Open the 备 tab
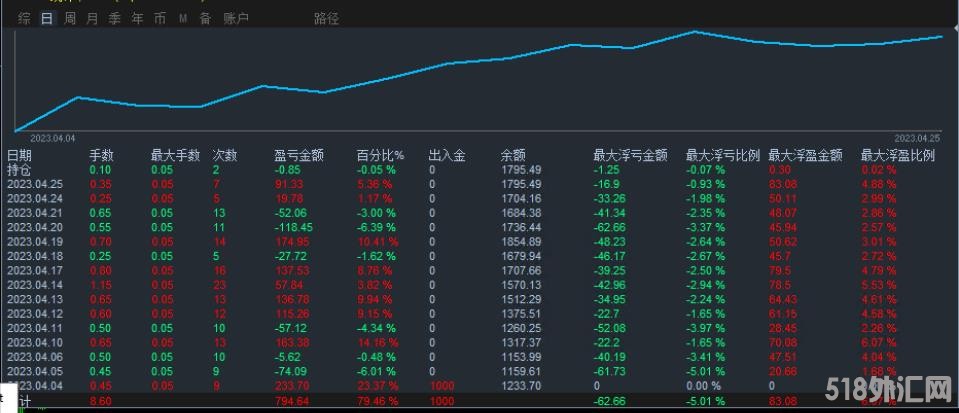This screenshot has width=959, height=413. 206,18
